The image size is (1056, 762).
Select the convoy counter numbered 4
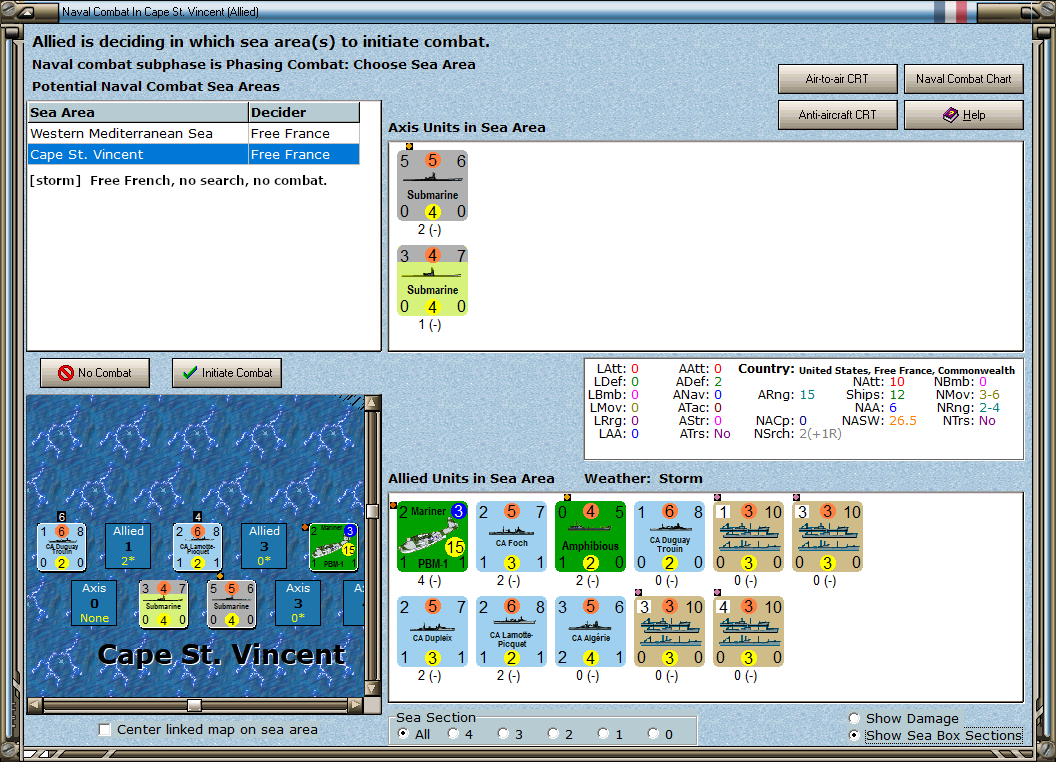click(749, 632)
